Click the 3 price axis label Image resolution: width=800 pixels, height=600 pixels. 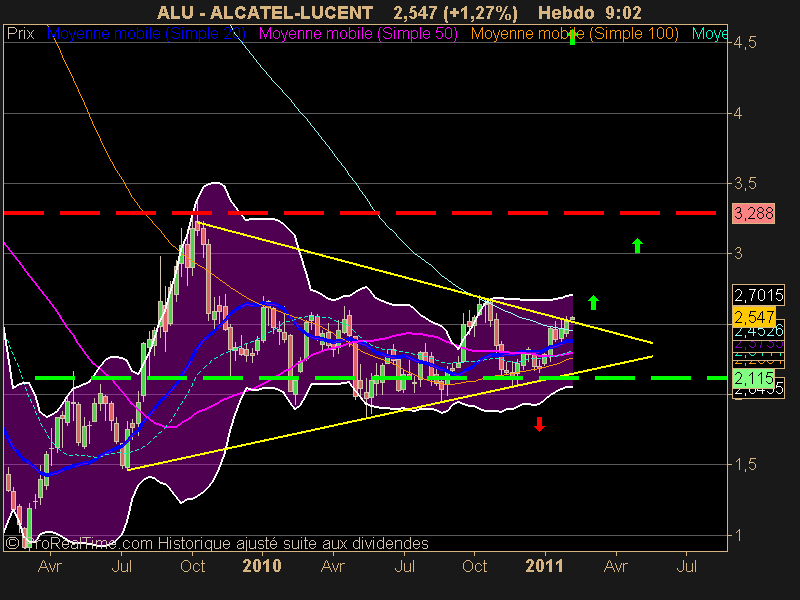click(x=738, y=254)
